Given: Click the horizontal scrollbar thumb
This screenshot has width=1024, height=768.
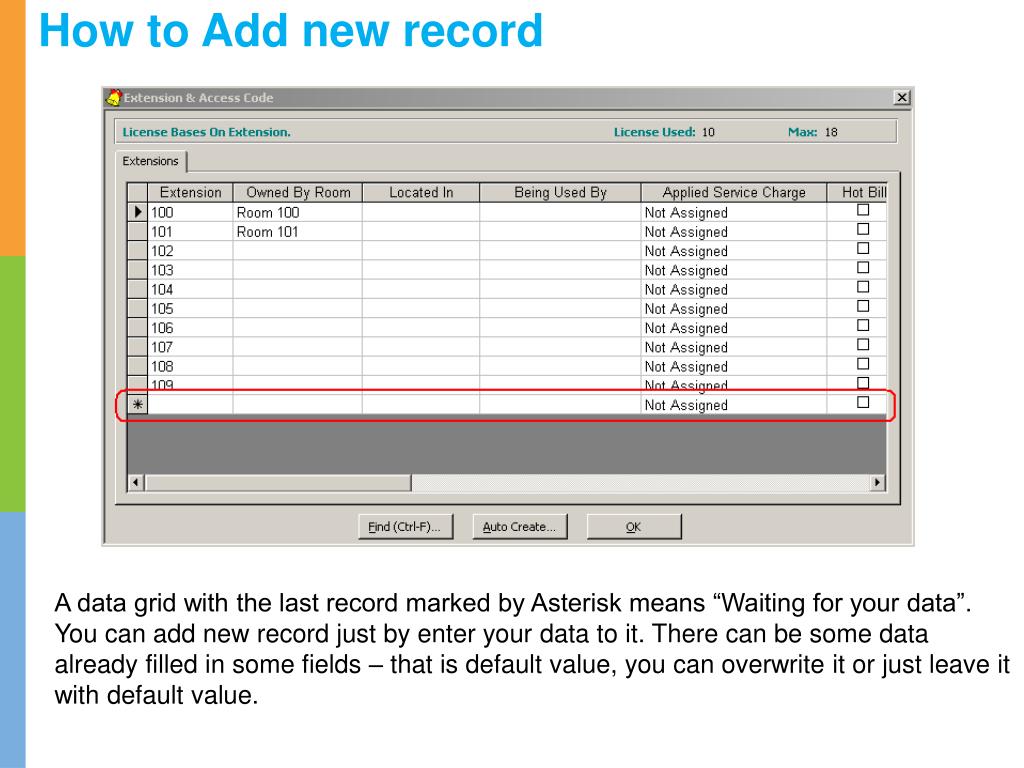Looking at the screenshot, I should point(278,483).
